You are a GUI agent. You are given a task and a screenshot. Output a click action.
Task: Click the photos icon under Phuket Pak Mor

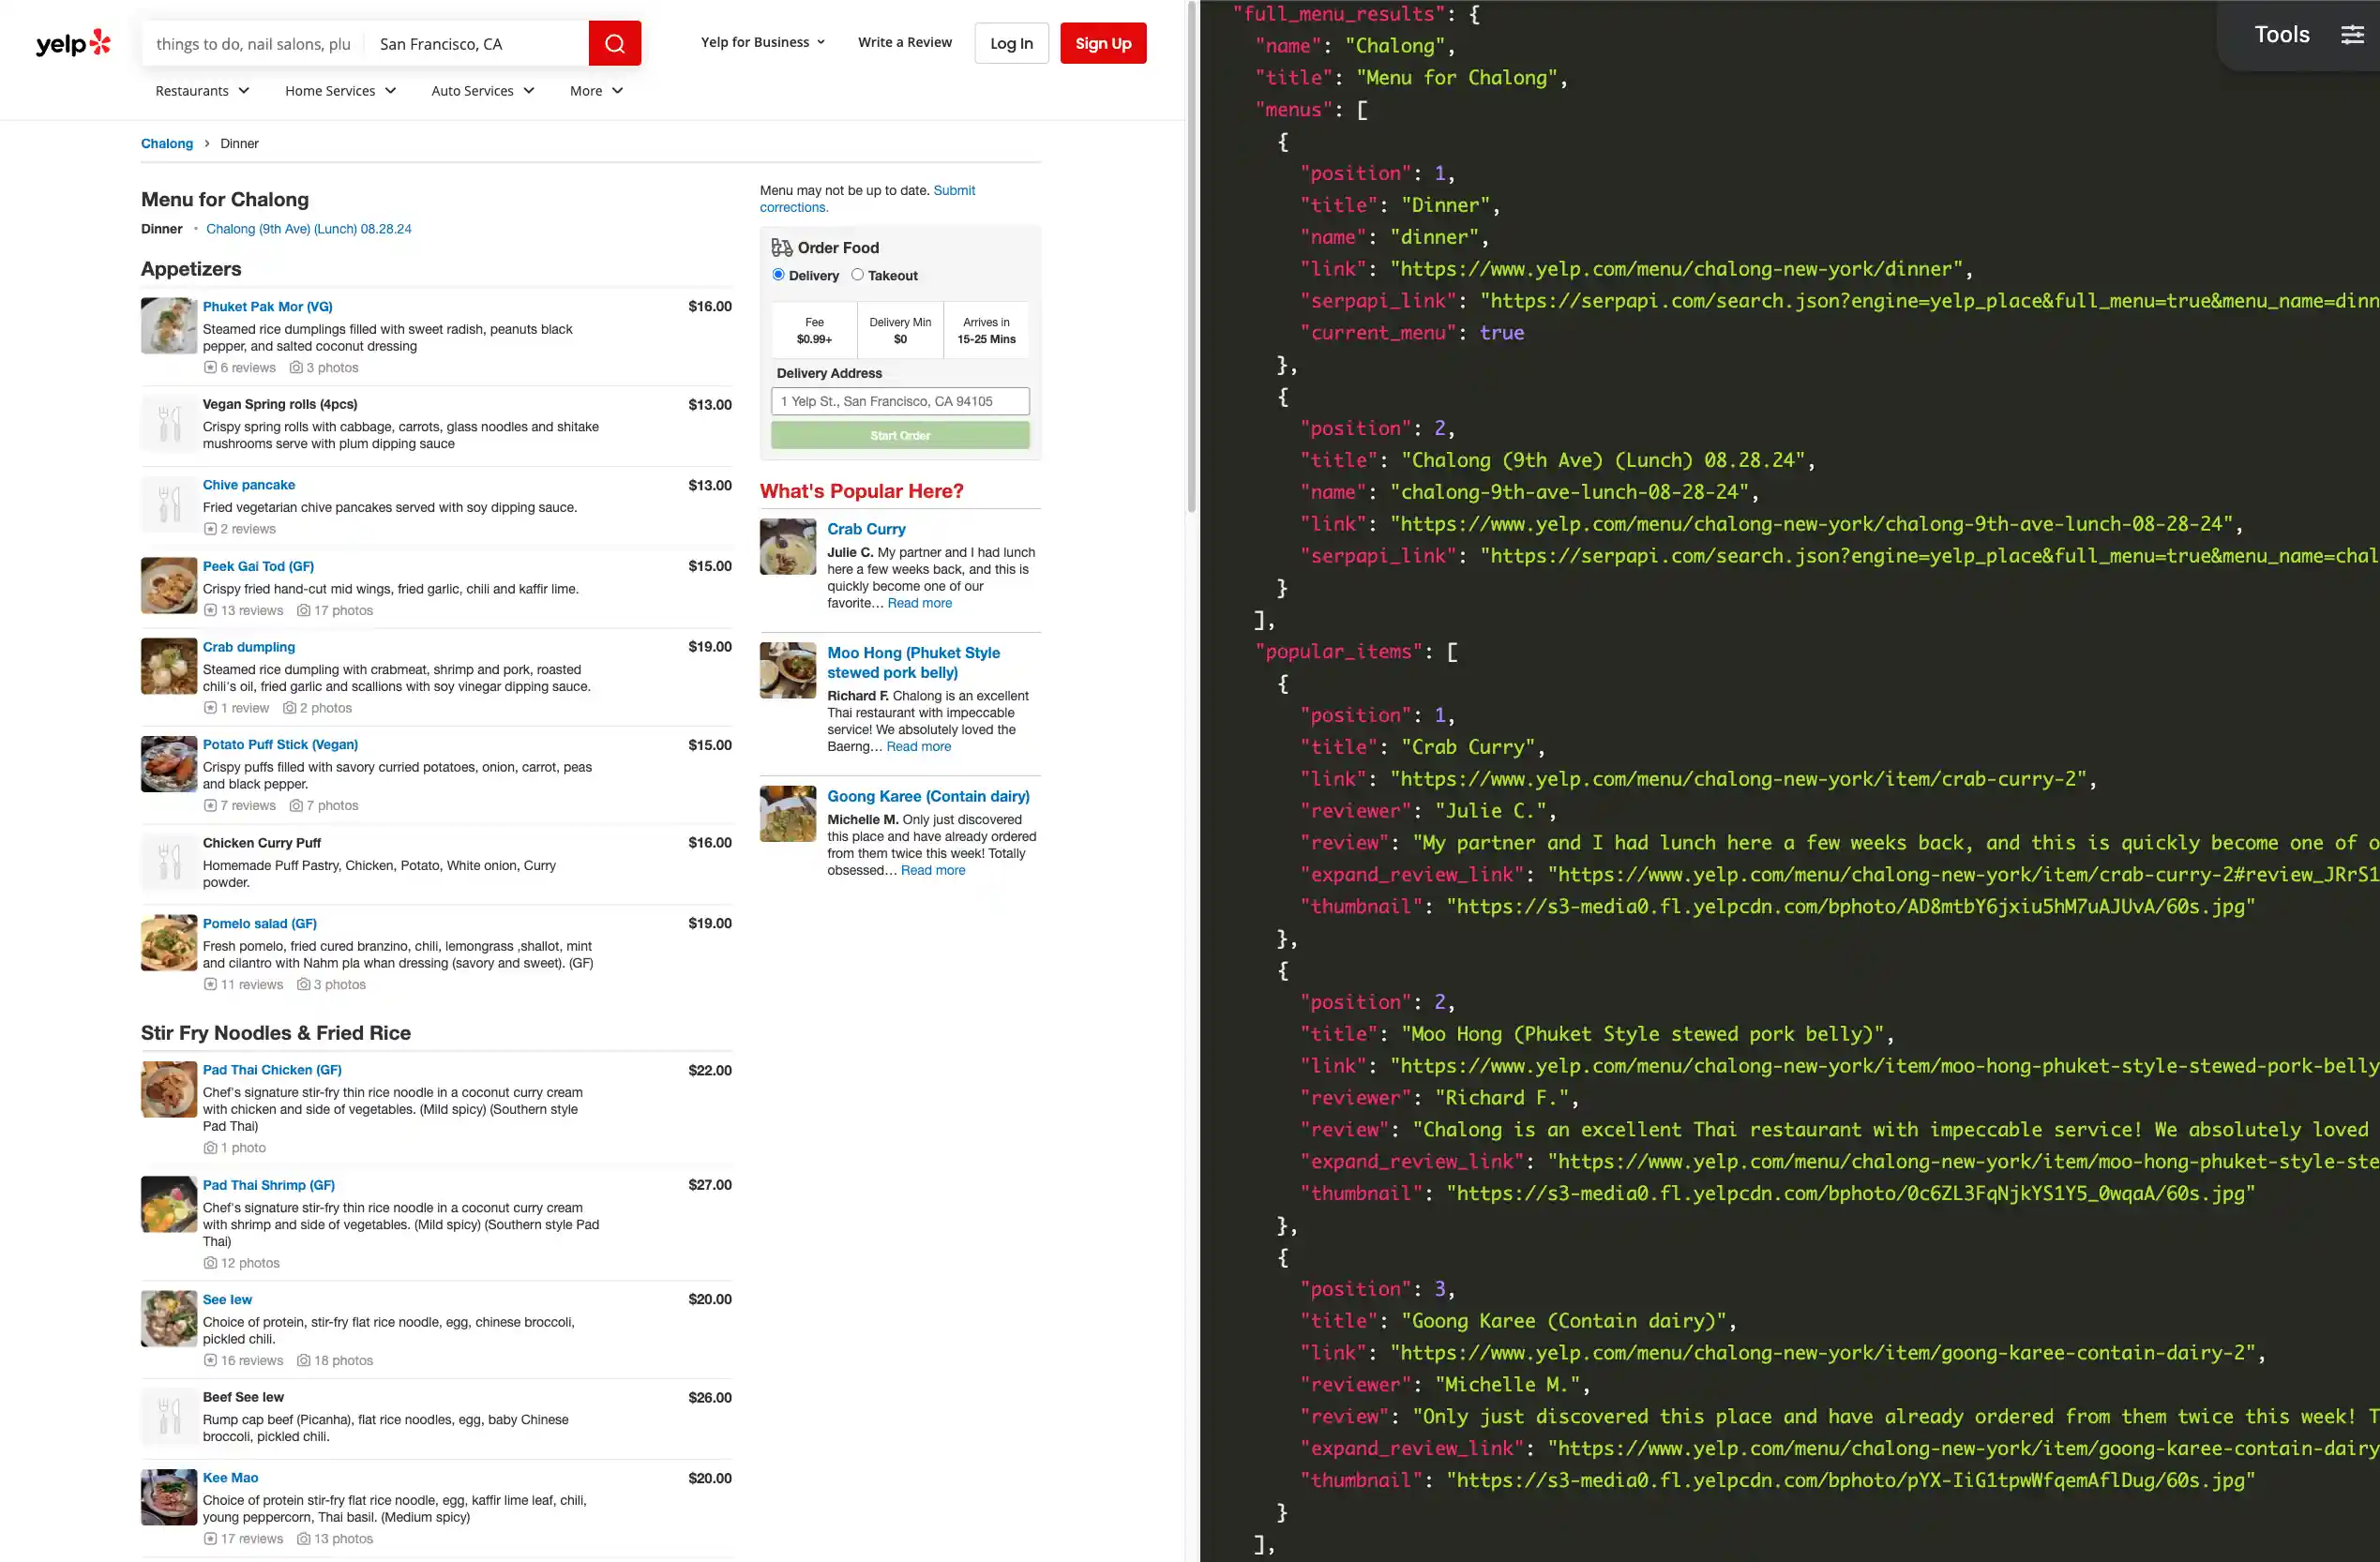pos(296,368)
